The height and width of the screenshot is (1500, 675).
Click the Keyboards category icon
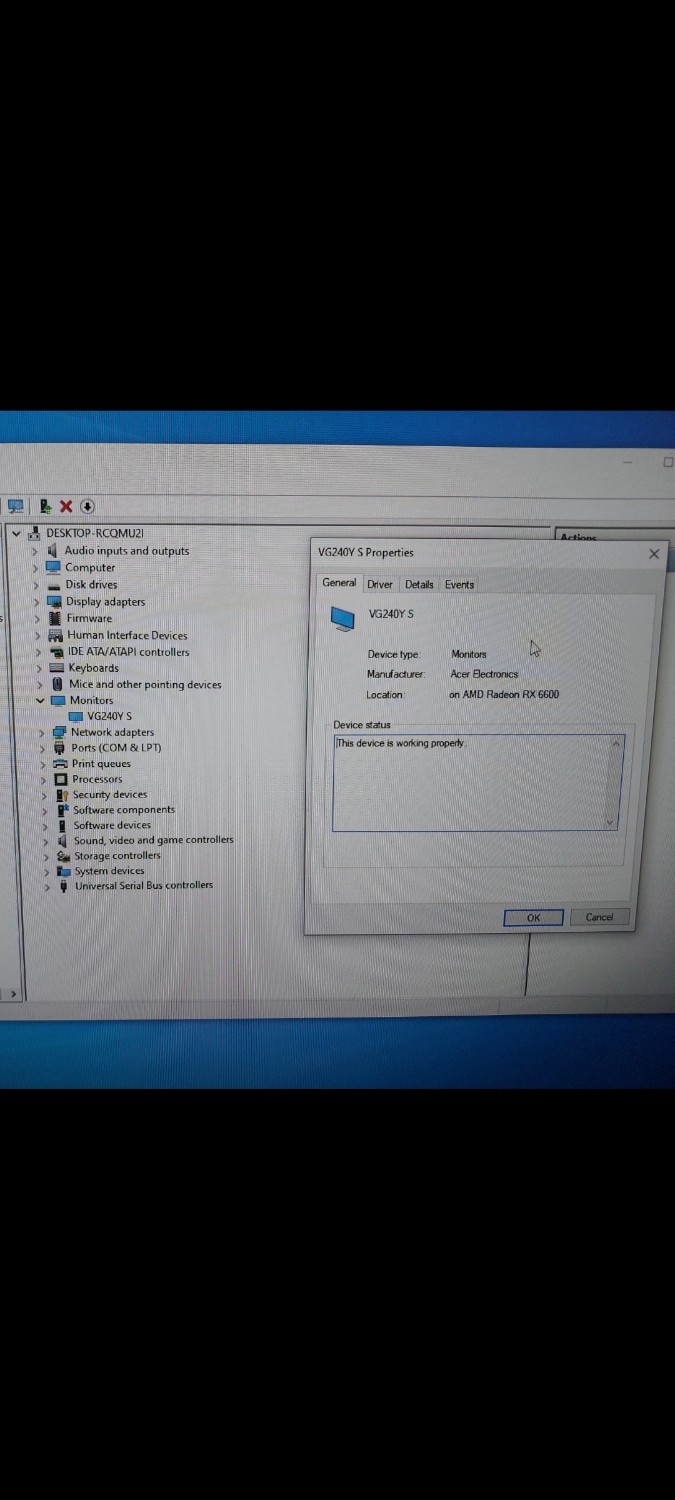point(57,668)
